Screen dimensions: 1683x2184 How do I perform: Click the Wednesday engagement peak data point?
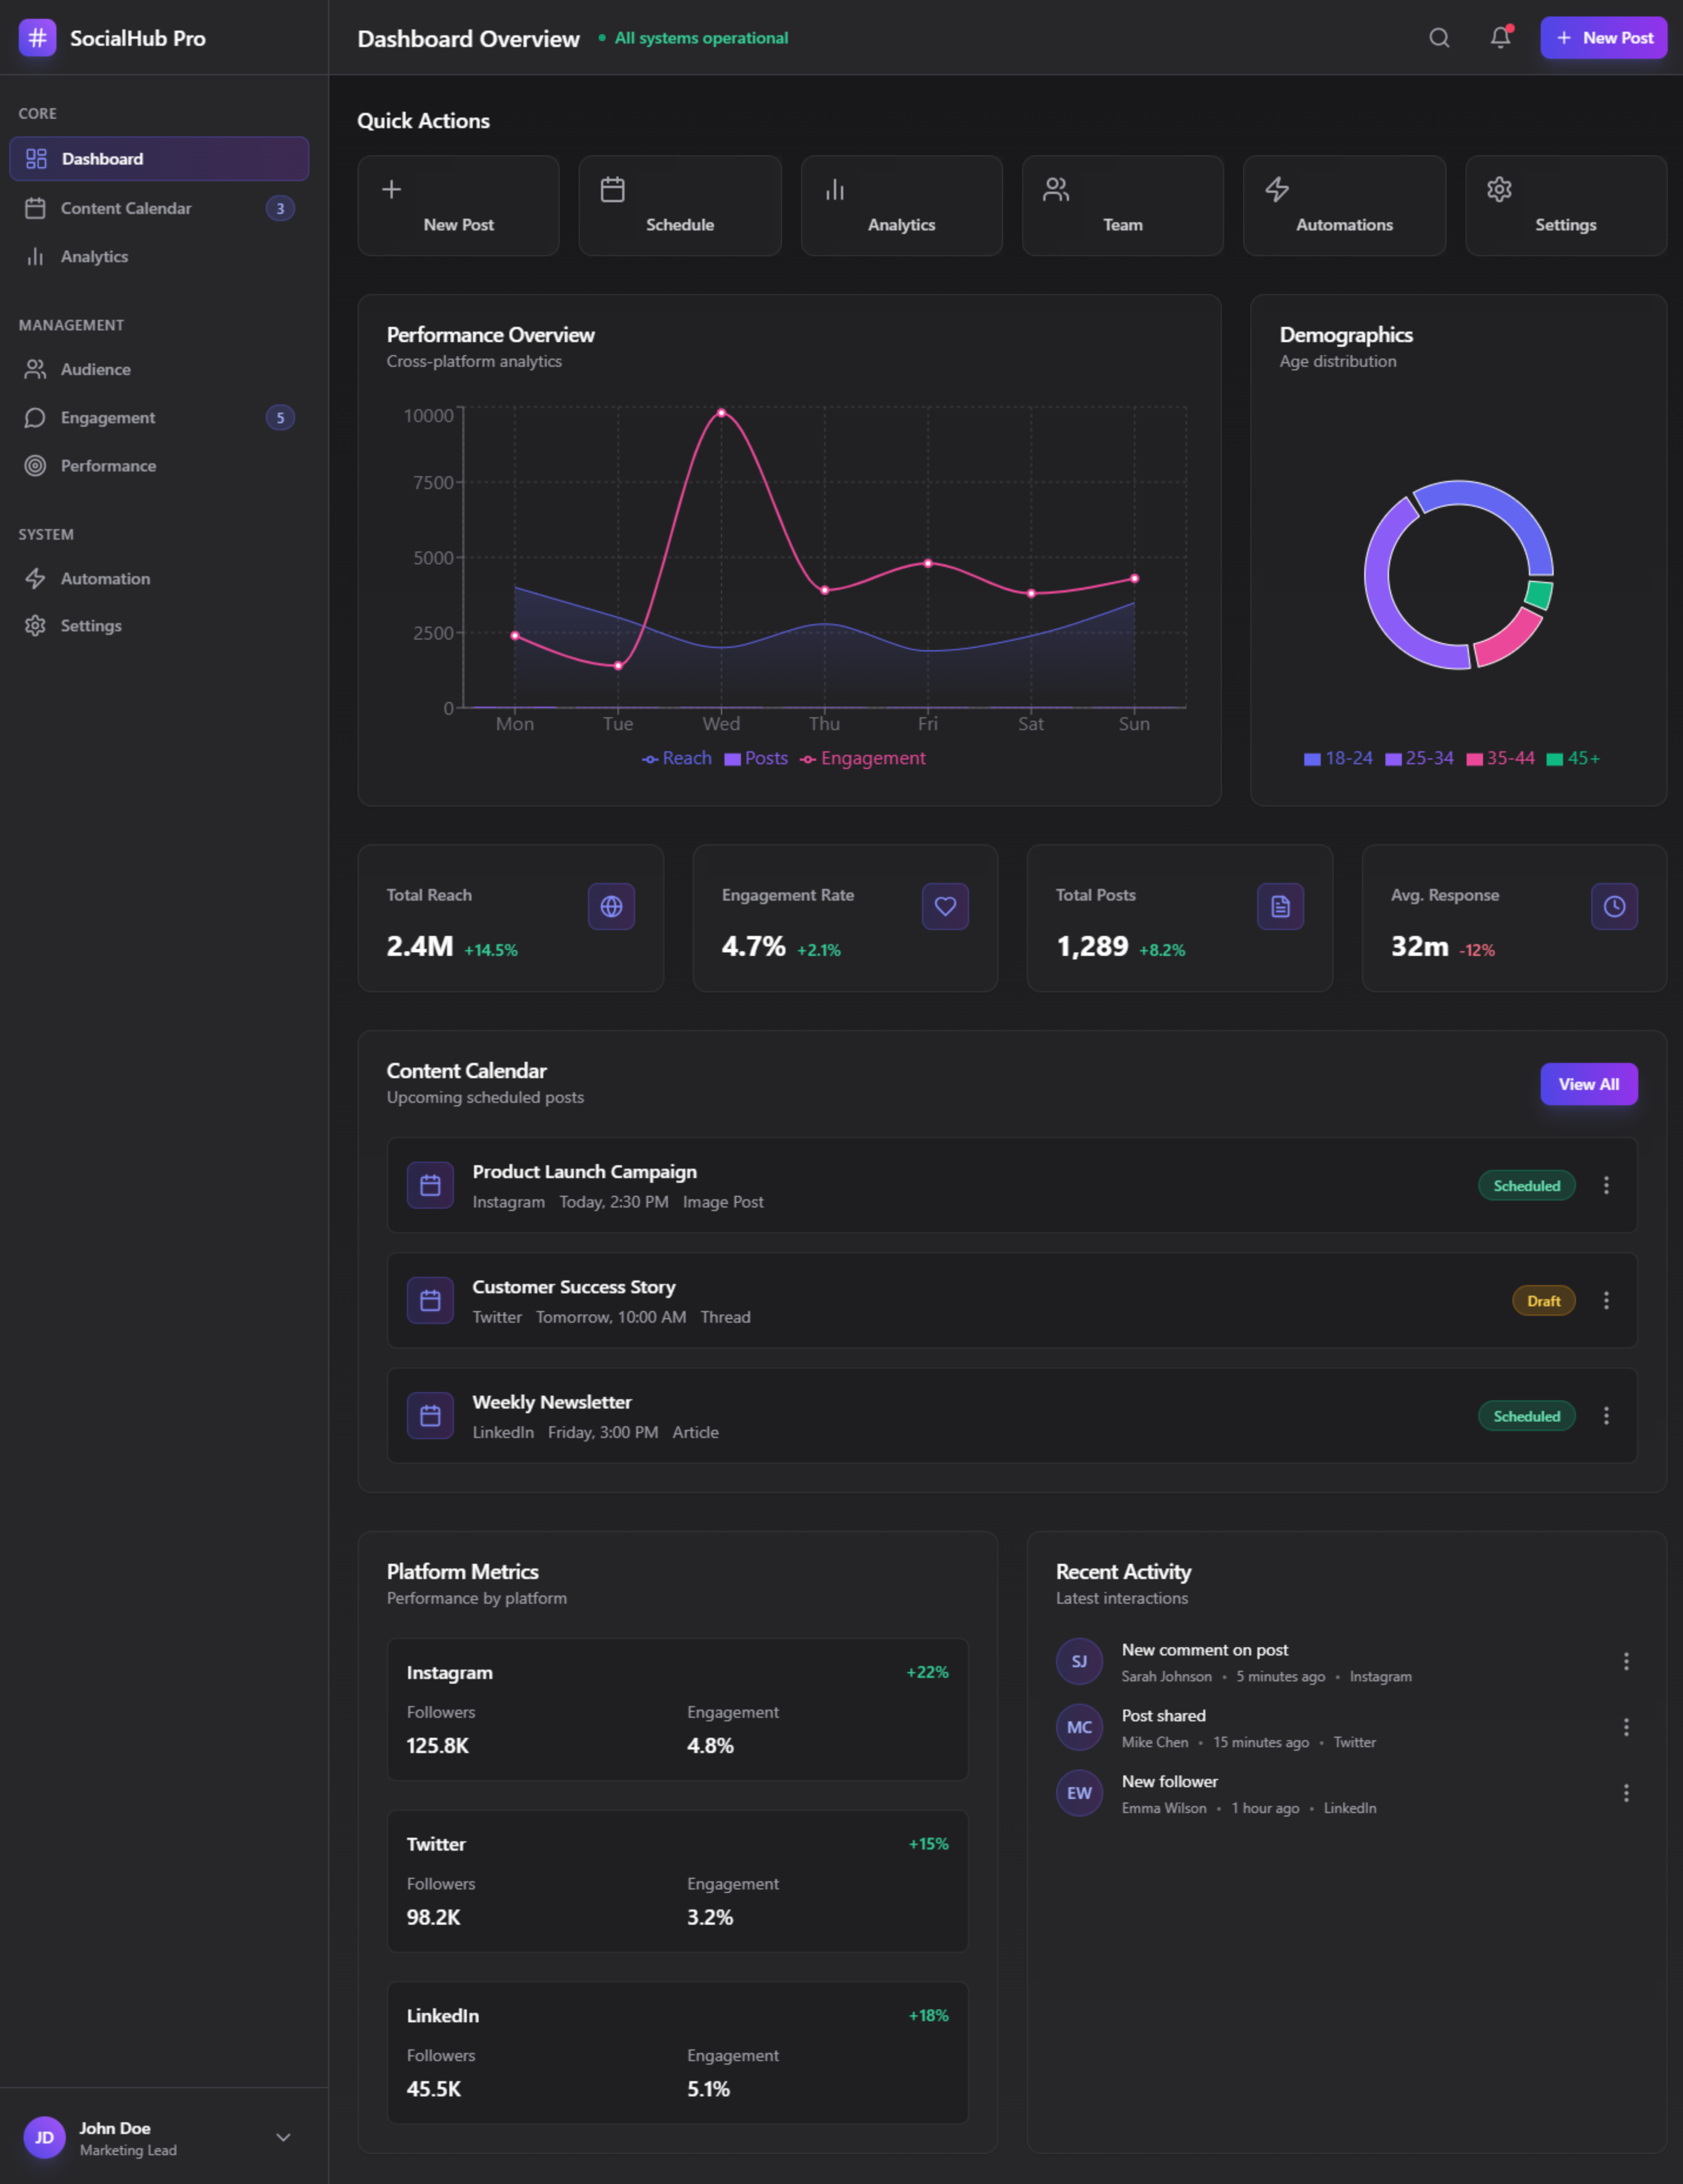point(721,412)
